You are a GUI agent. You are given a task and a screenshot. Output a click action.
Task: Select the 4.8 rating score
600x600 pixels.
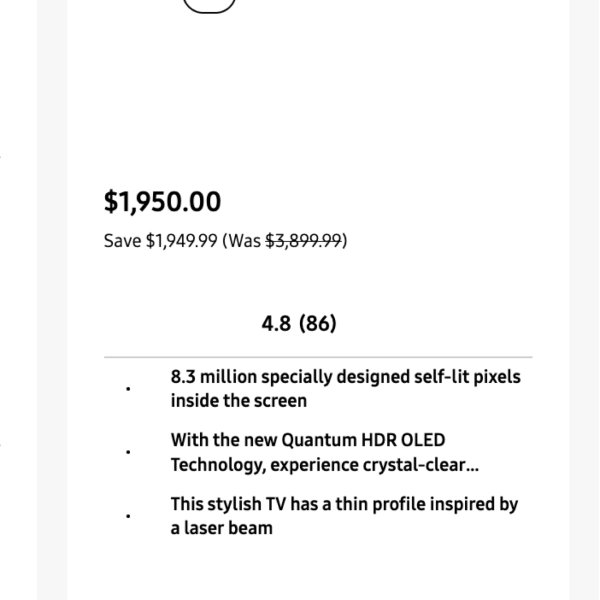(276, 323)
